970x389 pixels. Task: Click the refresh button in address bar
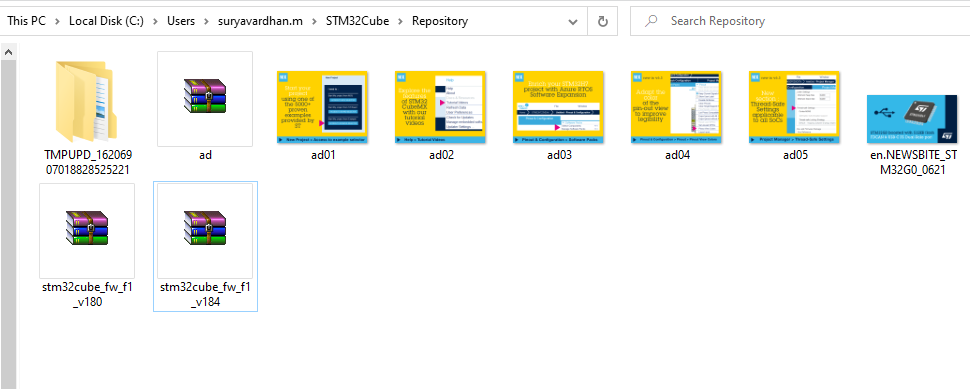click(603, 22)
